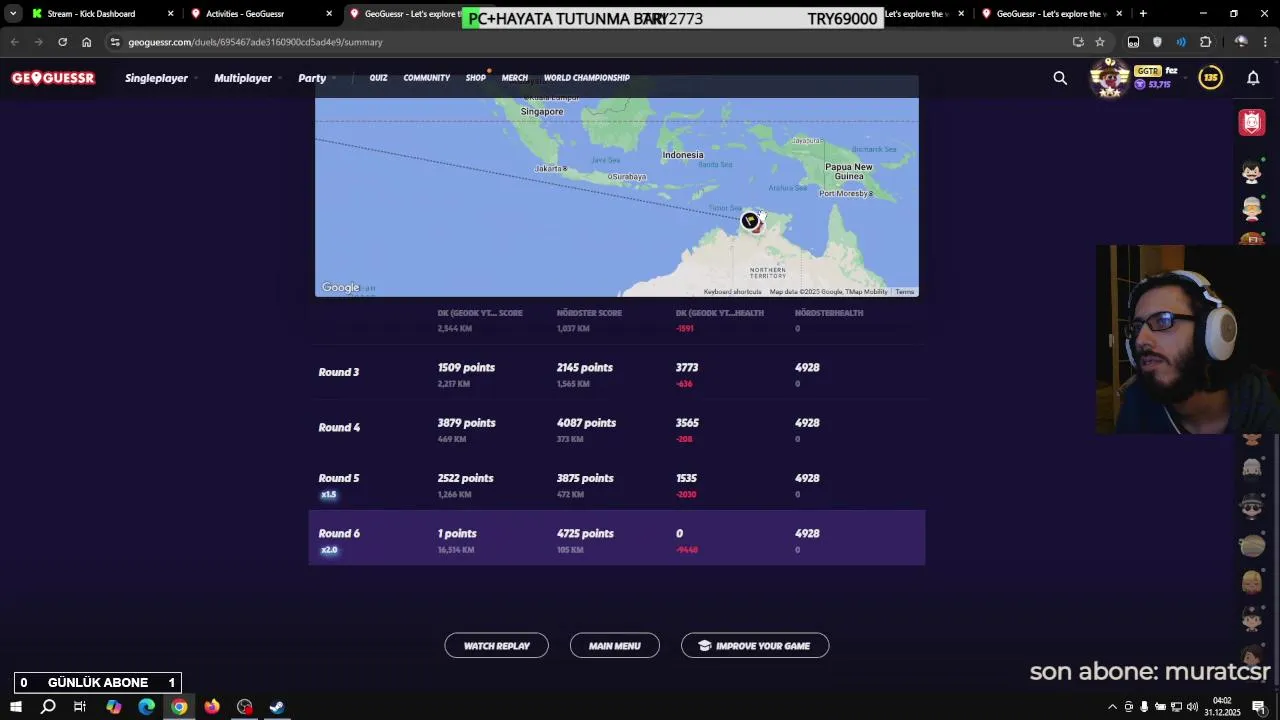Click the microphone tray icon
Viewport: 1280px width, 720px height.
point(1144,707)
